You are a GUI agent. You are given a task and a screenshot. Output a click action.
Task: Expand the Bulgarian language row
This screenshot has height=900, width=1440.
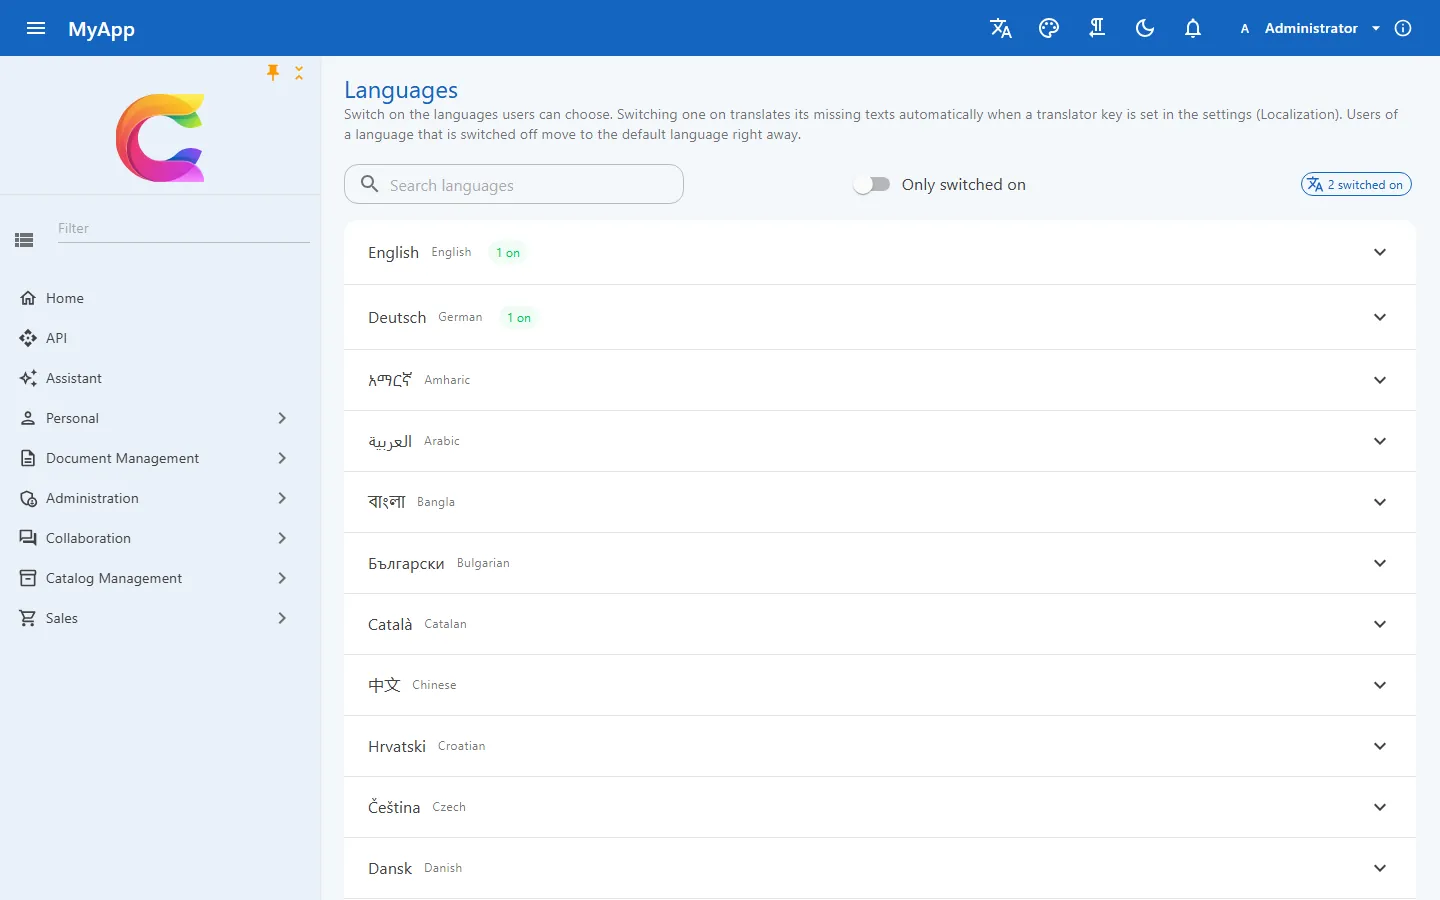pos(880,563)
